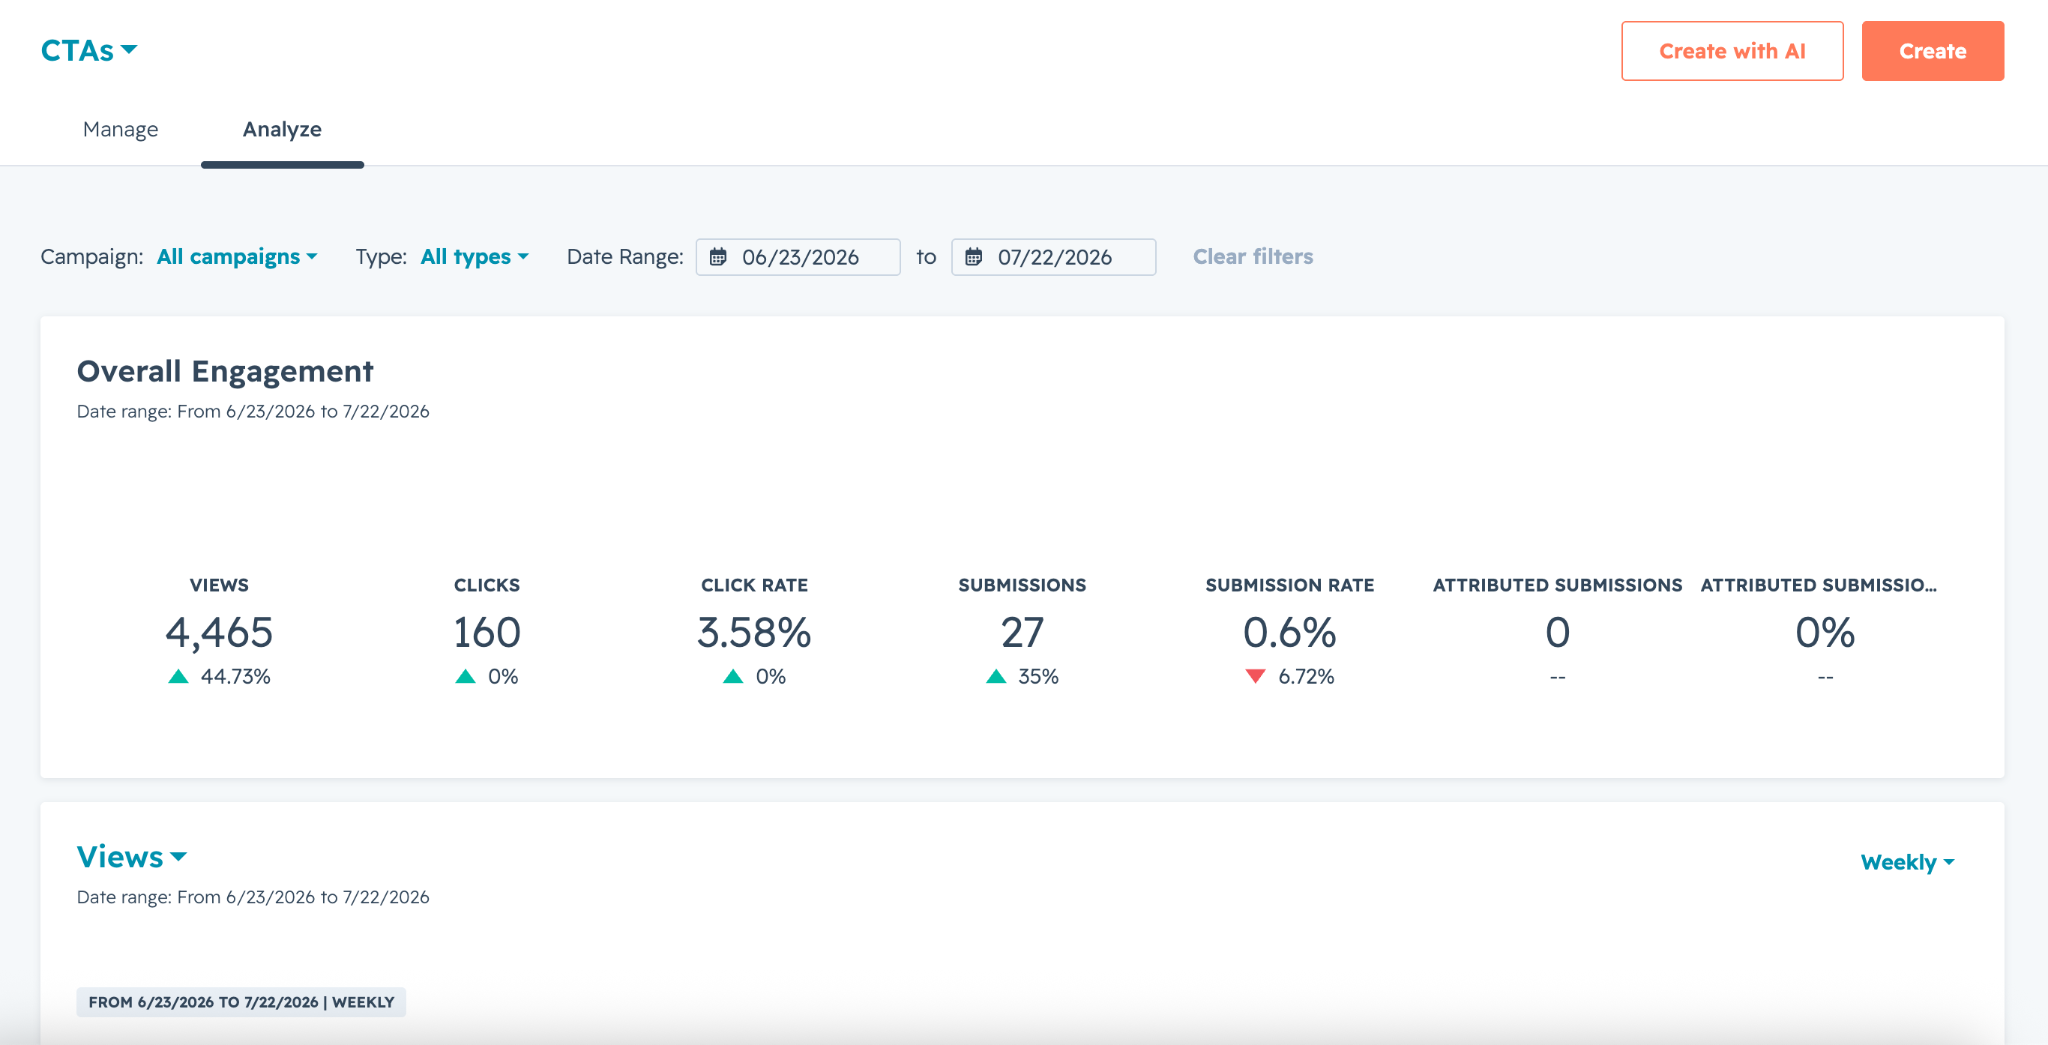
Task: Click the 27 submissions value
Action: pos(1022,632)
